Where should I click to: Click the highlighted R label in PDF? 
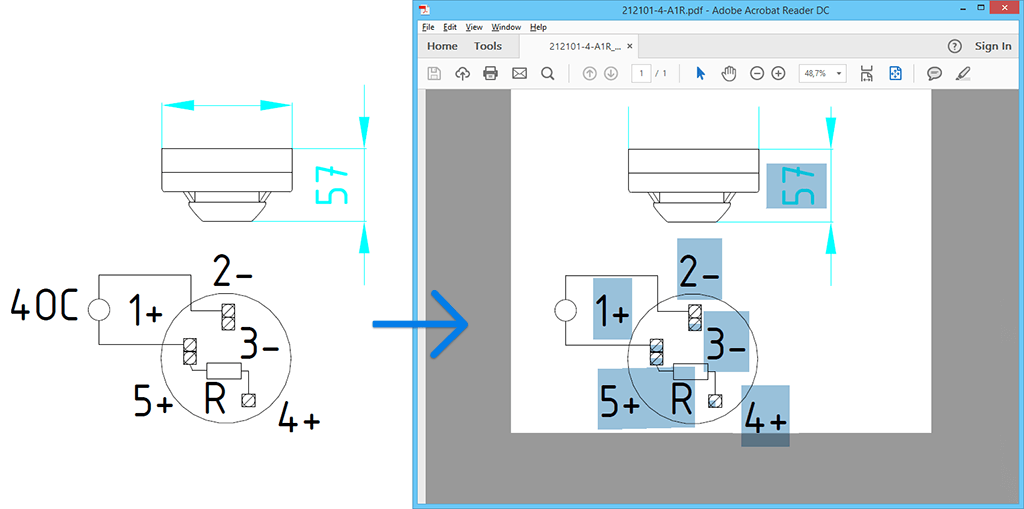[x=682, y=397]
